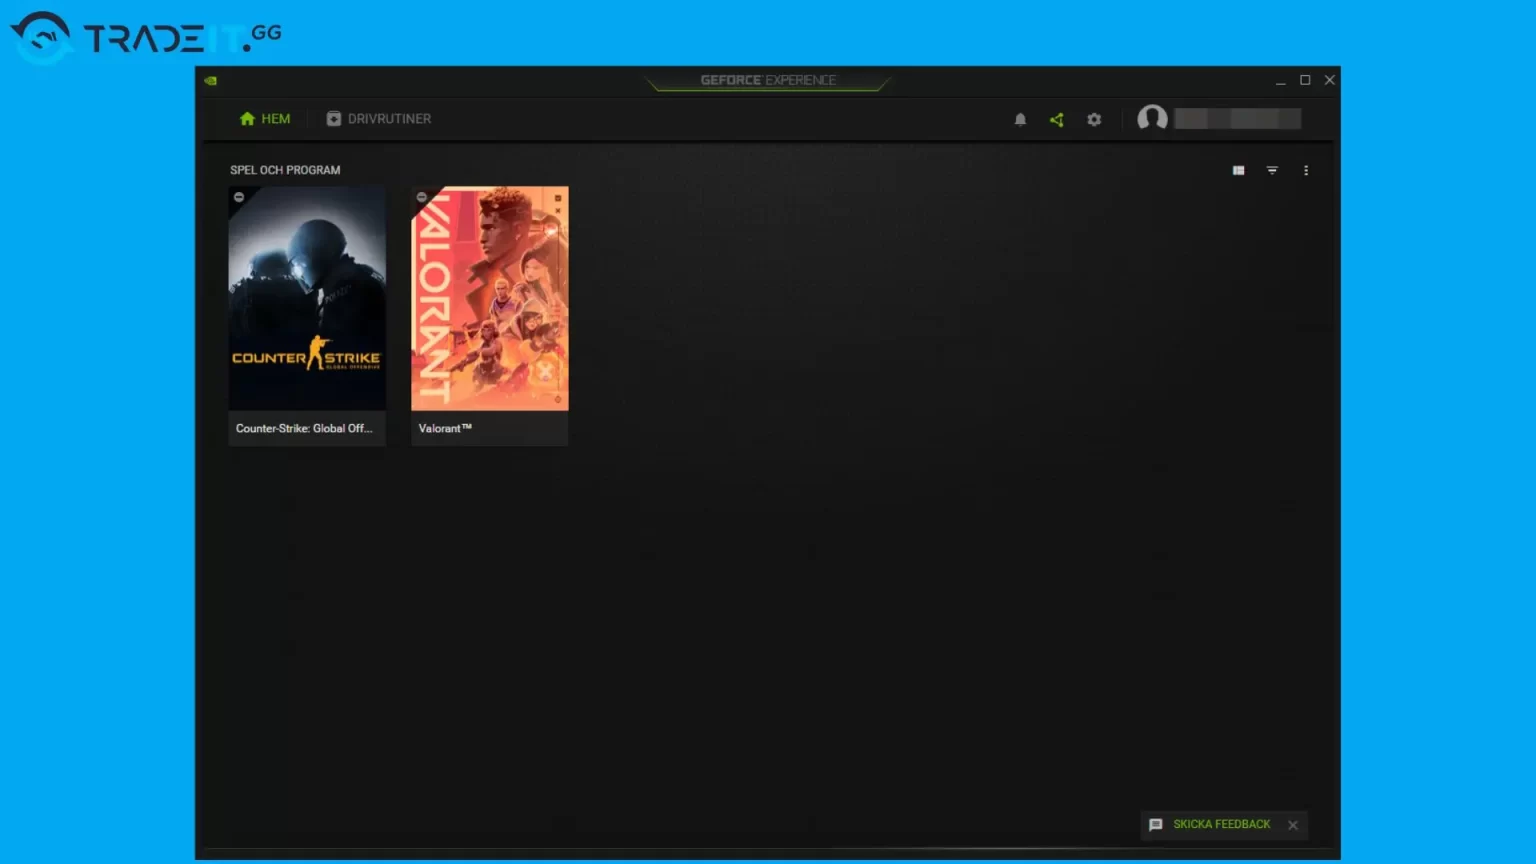Select the Counter-Strike cover art

[x=307, y=298]
